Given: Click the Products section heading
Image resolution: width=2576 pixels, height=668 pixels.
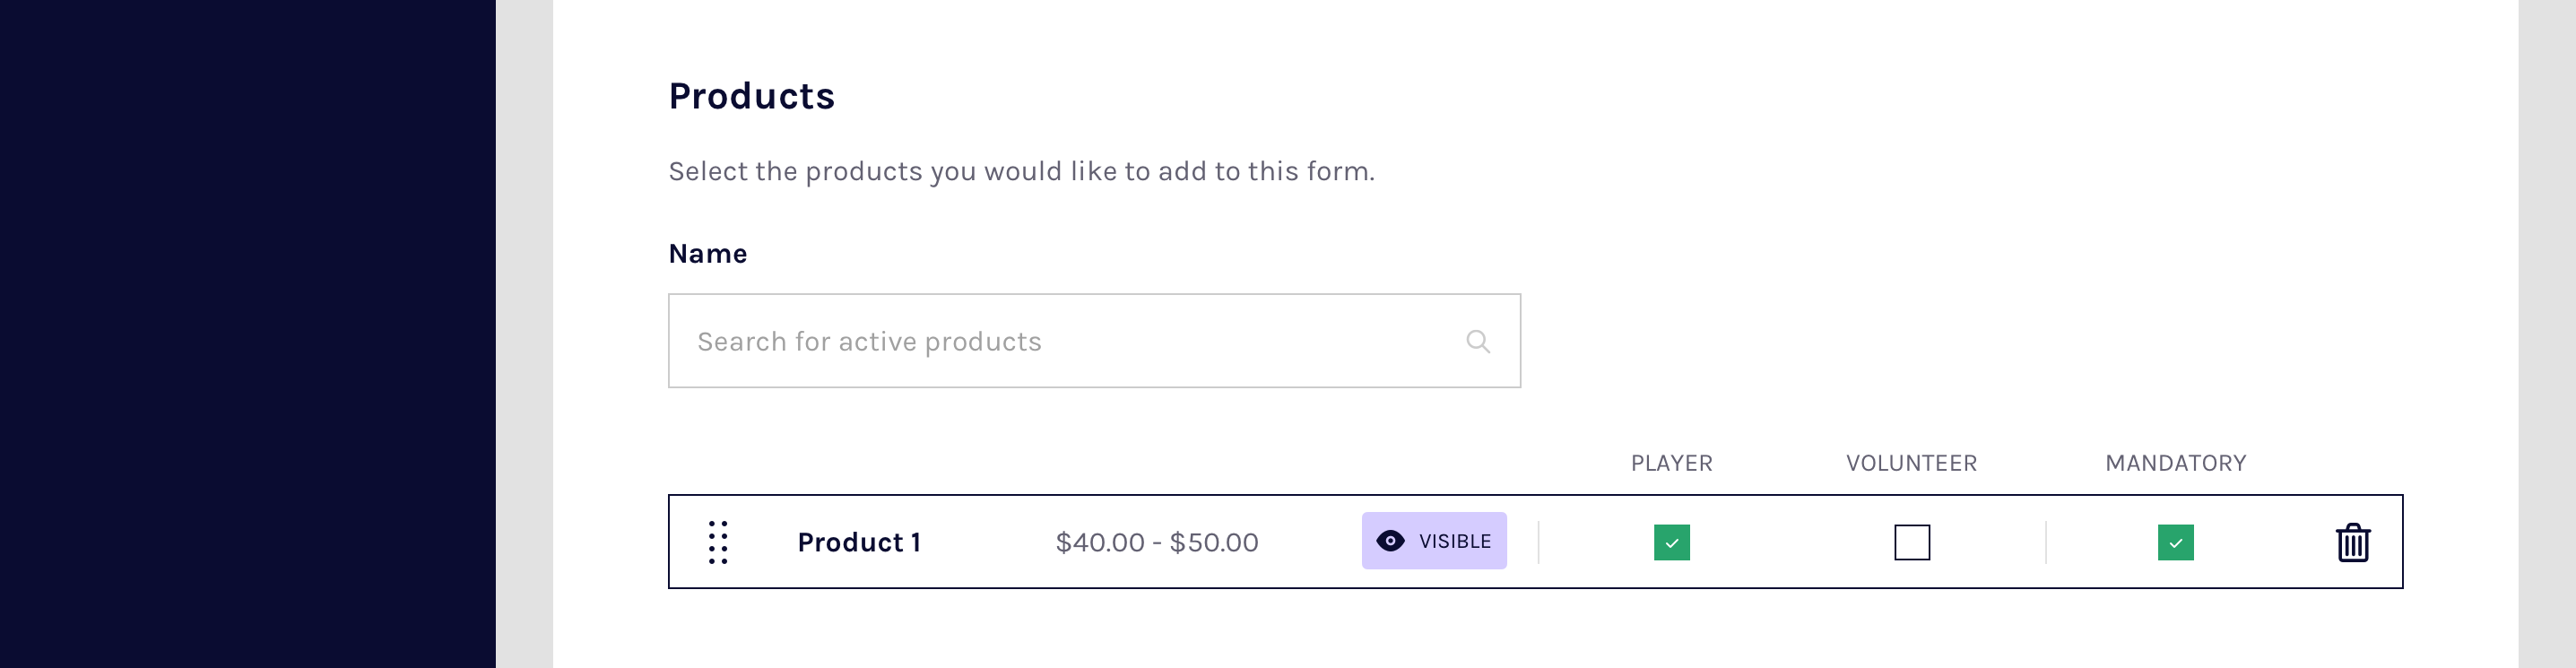Looking at the screenshot, I should (751, 96).
